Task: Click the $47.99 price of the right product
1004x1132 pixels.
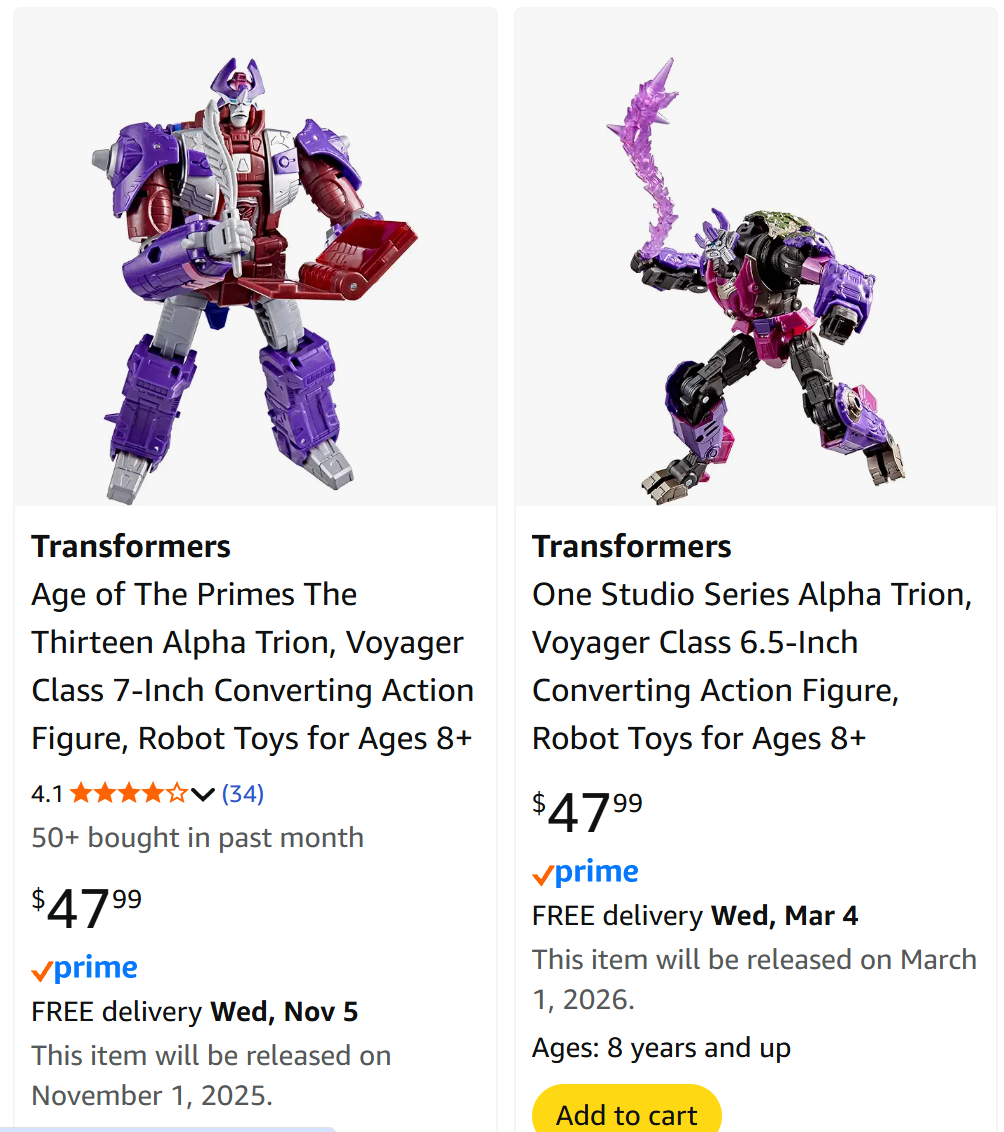Action: 588,811
